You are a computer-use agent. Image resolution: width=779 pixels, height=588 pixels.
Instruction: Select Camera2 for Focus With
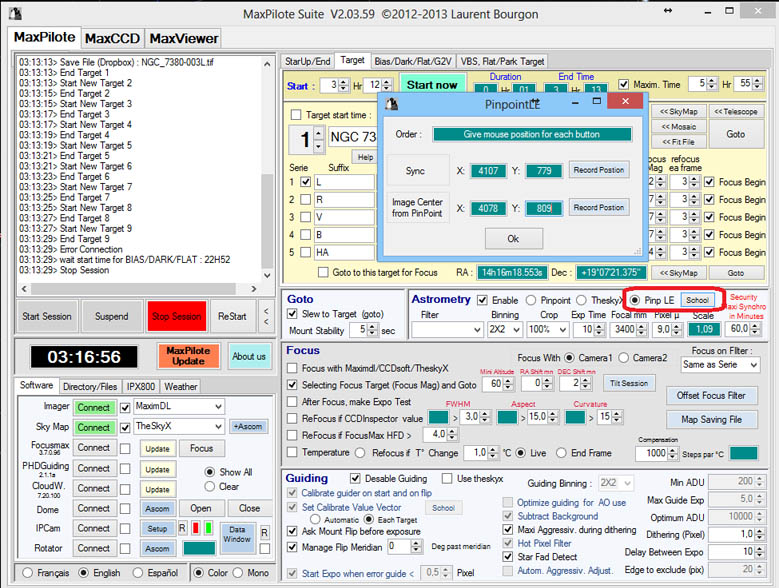[x=624, y=358]
